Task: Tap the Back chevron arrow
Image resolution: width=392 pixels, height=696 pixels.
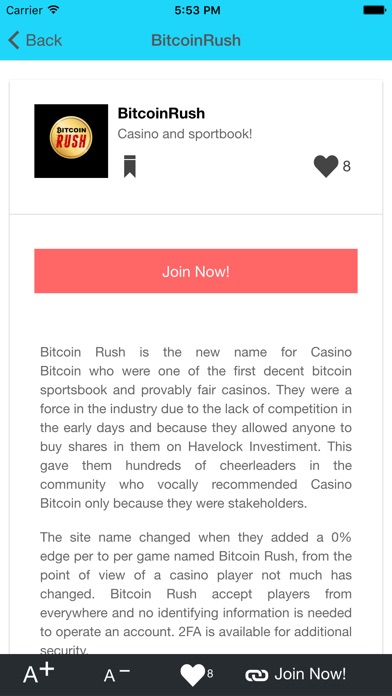Action: coord(14,40)
